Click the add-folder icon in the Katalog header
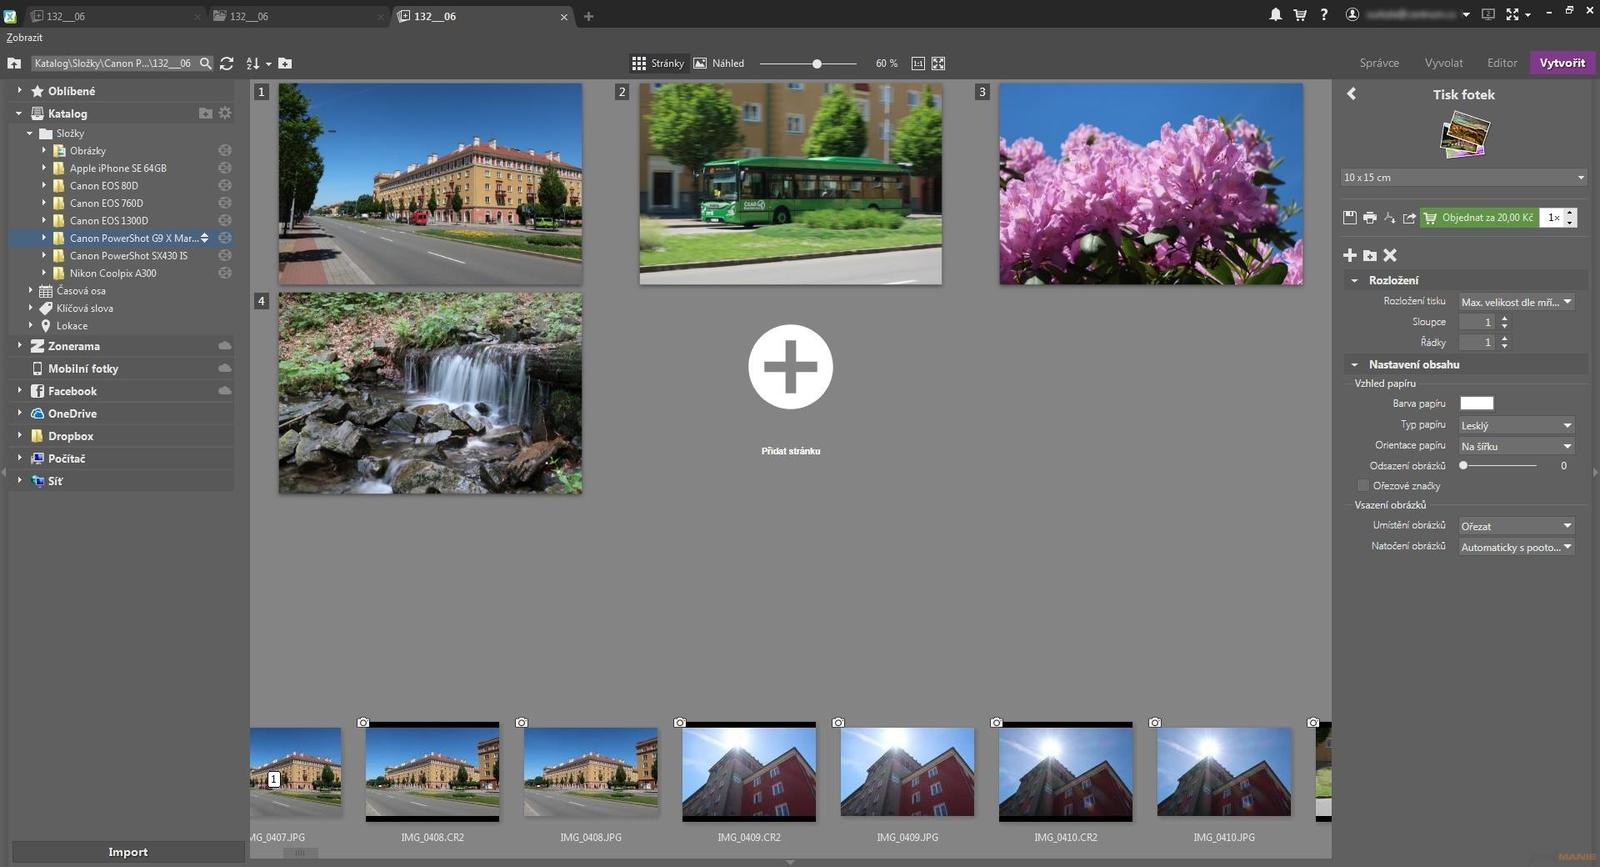 (x=205, y=113)
